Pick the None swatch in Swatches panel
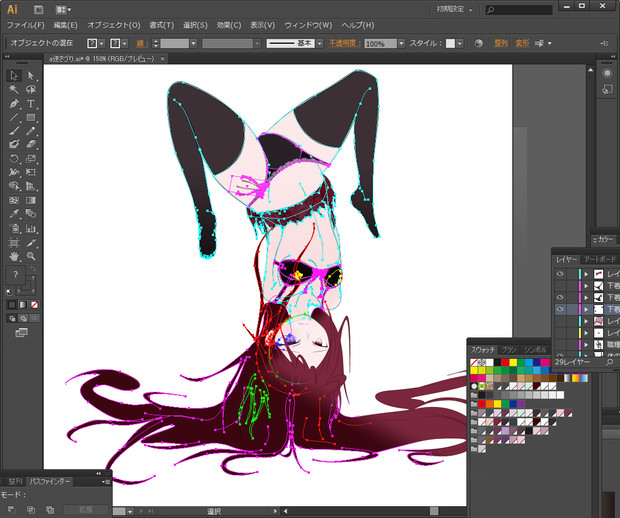Viewport: 620px width, 518px height. [474, 362]
